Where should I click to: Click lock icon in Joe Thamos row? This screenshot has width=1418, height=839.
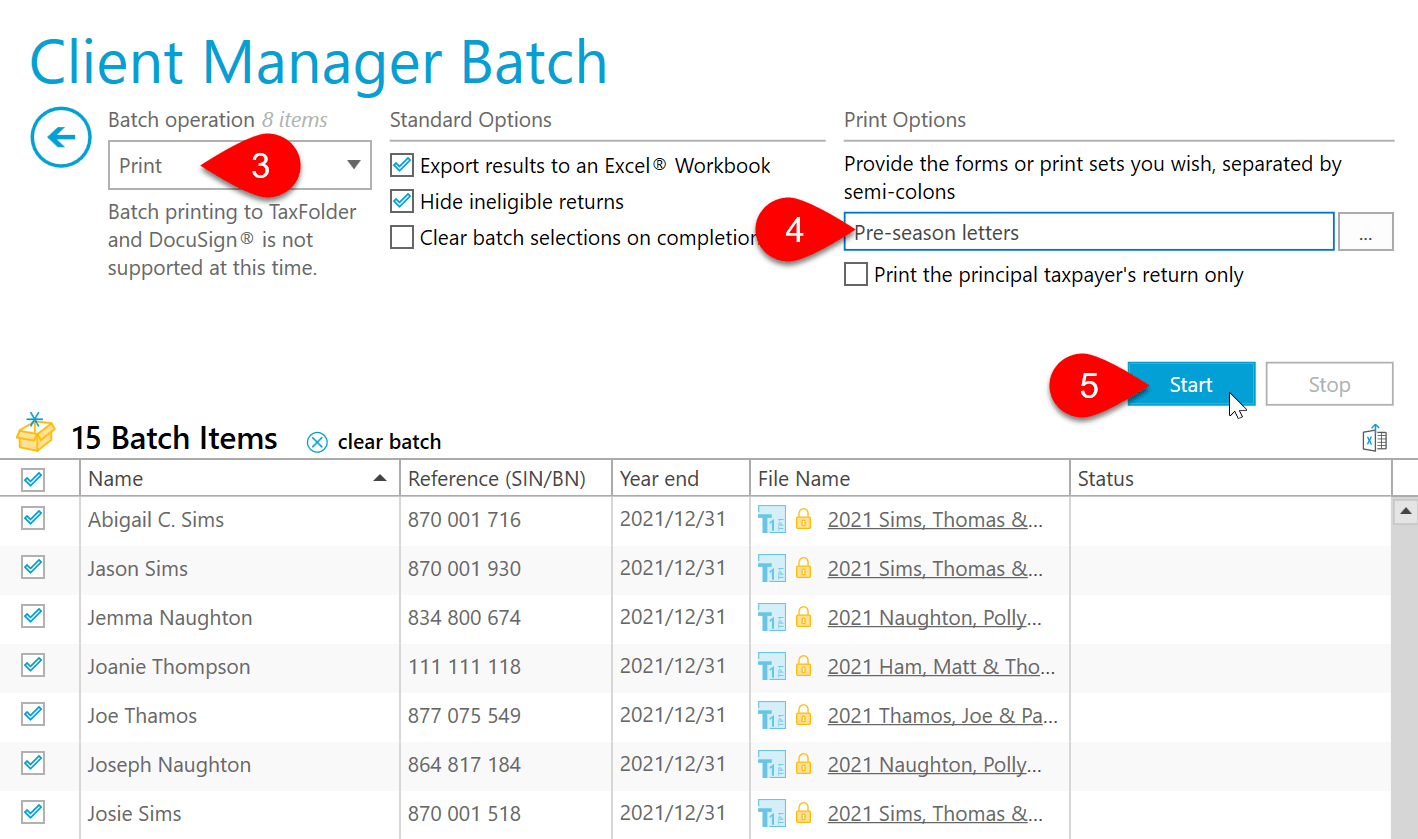[x=803, y=715]
